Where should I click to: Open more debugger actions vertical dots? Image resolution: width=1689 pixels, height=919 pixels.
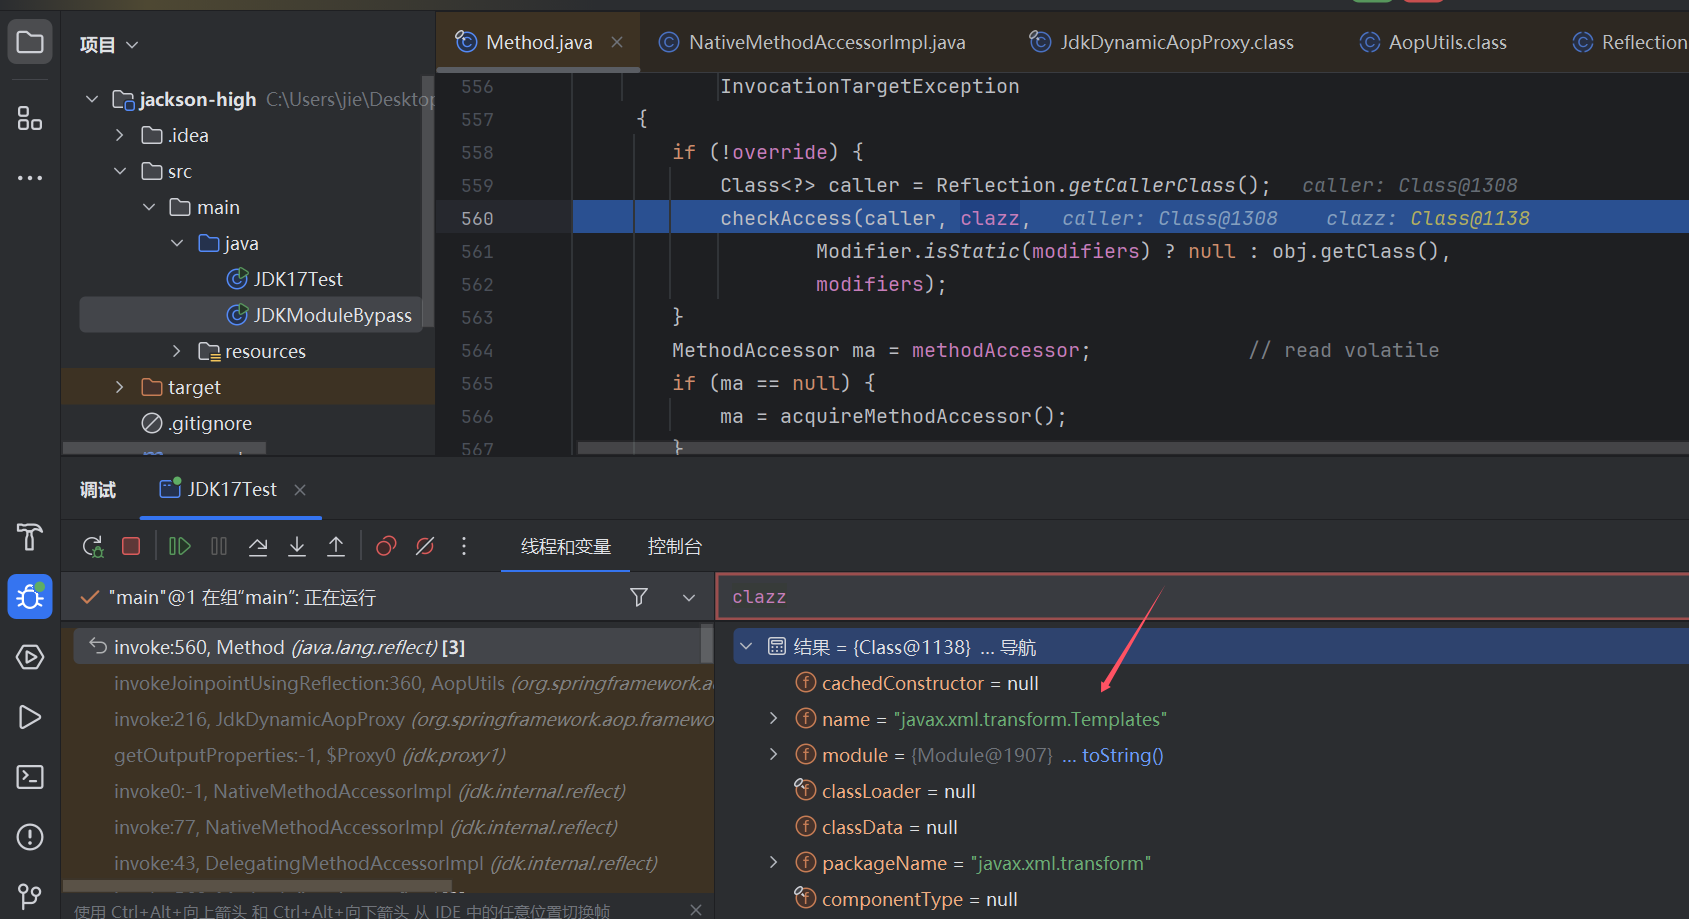(464, 546)
